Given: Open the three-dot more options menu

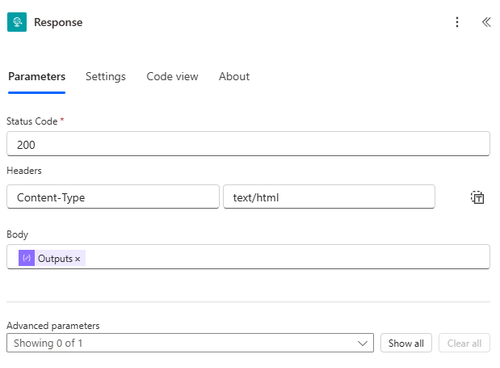Looking at the screenshot, I should point(457,22).
